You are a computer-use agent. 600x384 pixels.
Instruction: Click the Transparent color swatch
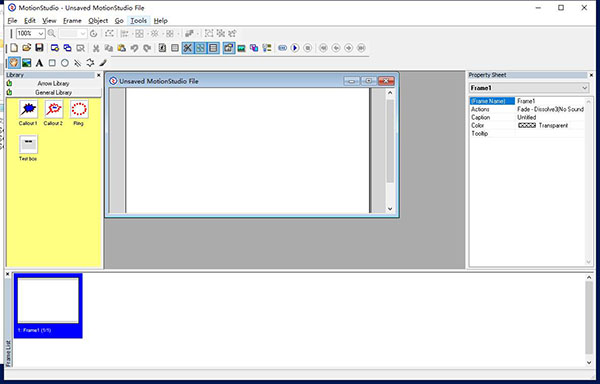527,125
